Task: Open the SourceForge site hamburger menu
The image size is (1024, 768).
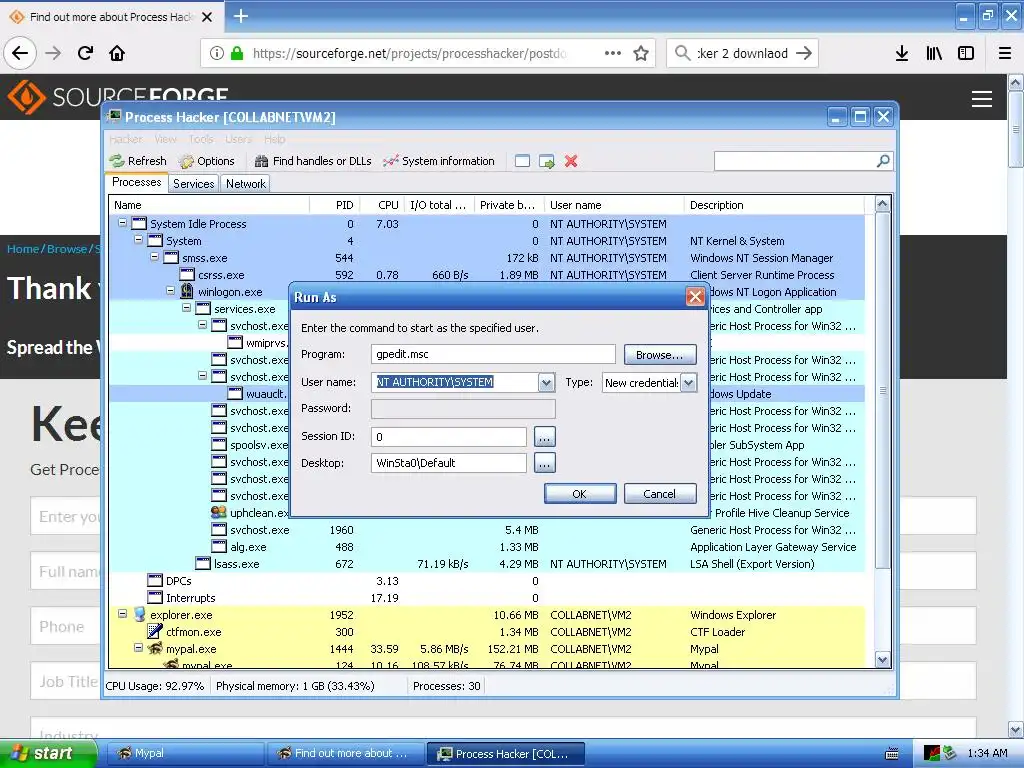Action: point(982,99)
